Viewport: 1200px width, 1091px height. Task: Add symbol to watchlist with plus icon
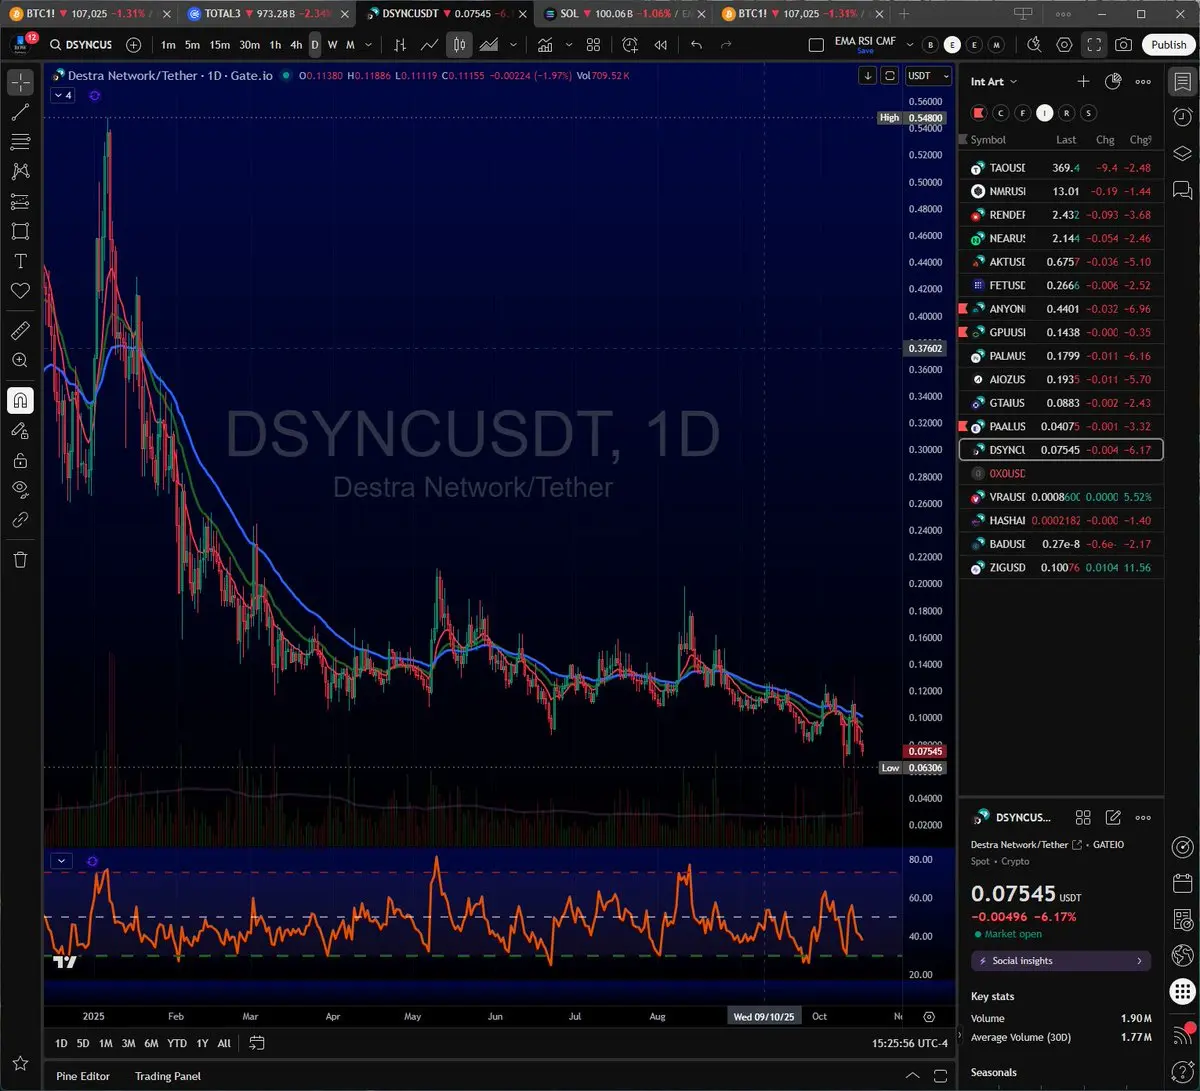[1083, 82]
